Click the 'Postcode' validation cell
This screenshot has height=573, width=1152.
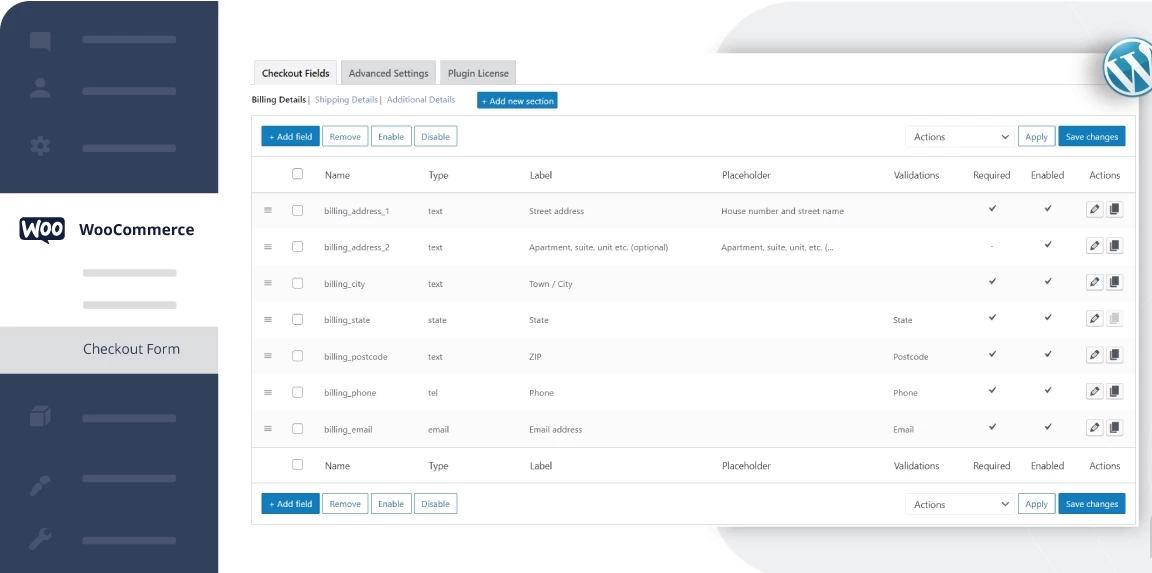[x=911, y=356]
